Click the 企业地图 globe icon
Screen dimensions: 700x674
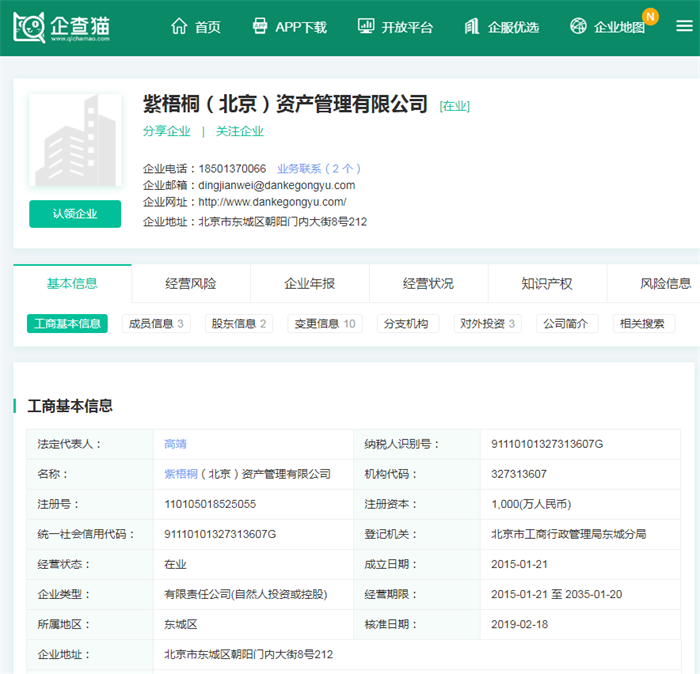pos(578,26)
